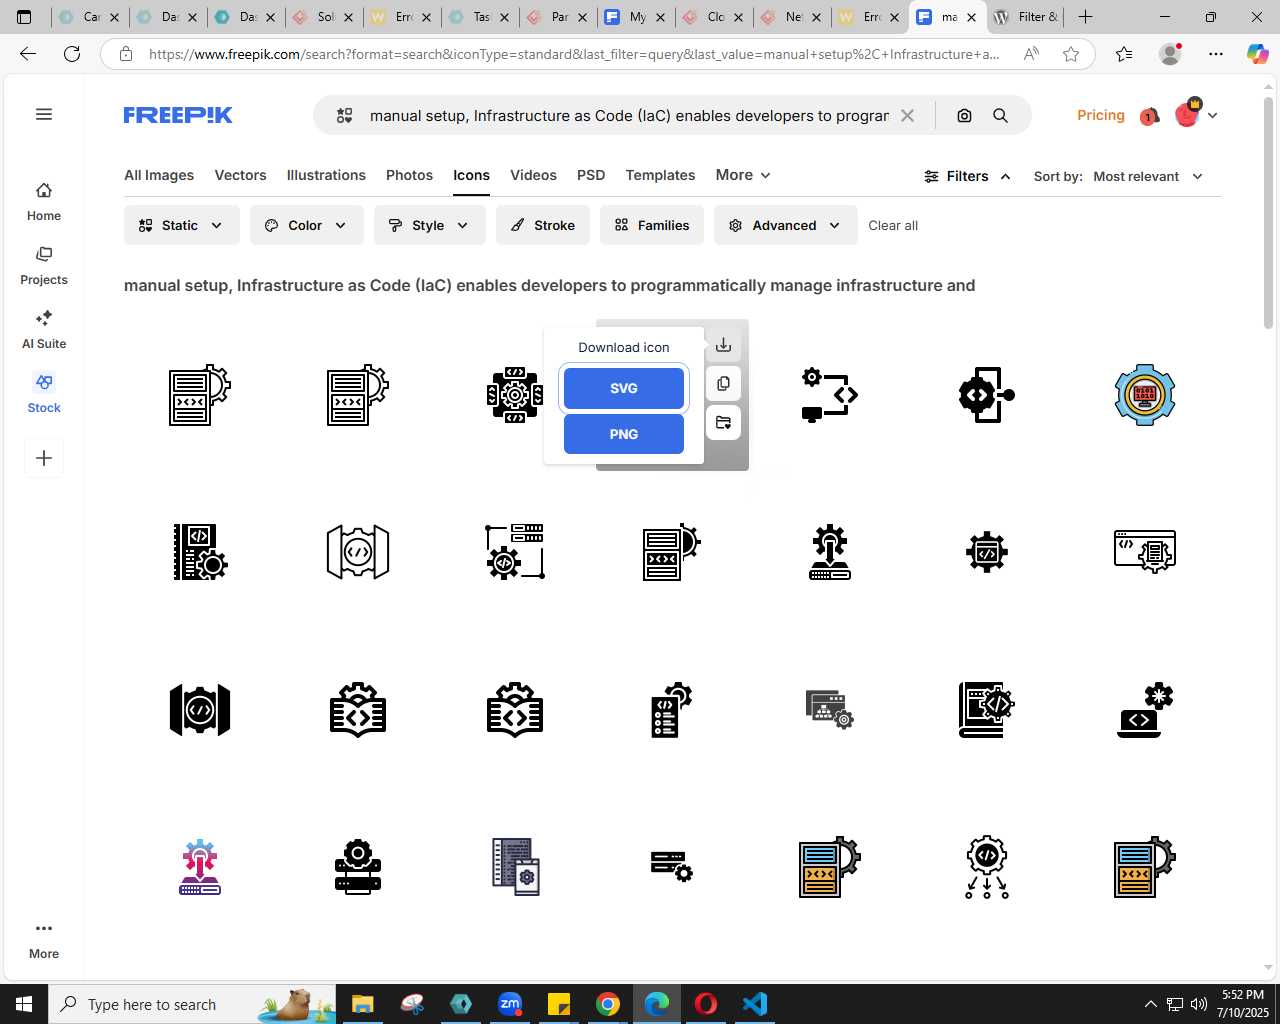Open the hamburger menu icon

(44, 114)
